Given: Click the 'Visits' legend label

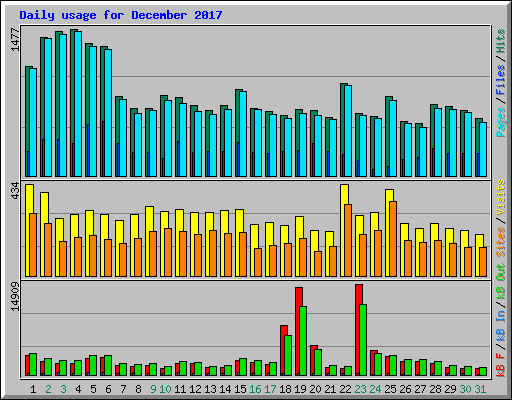Looking at the screenshot, I should 501,197.
